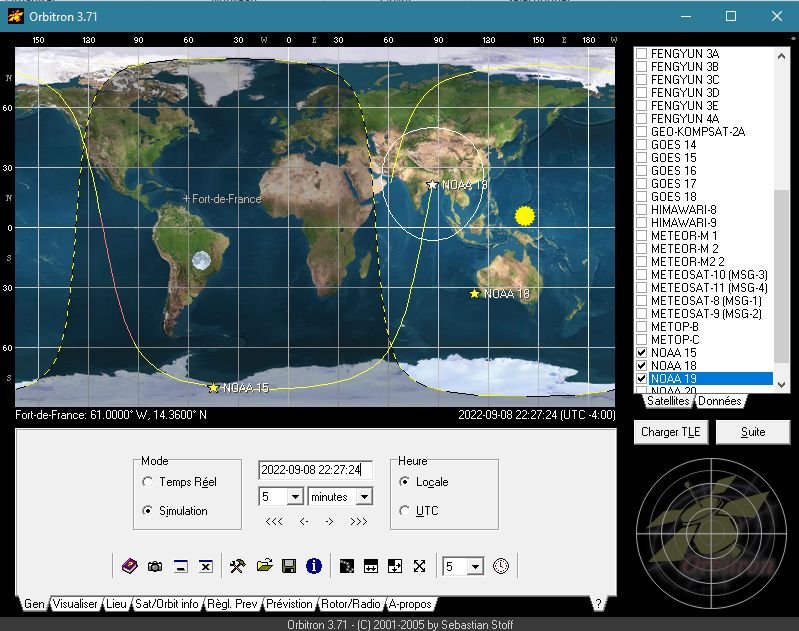Image resolution: width=799 pixels, height=631 pixels.
Task: Uncheck the NOAA 19 satellite checkbox
Action: tap(642, 379)
